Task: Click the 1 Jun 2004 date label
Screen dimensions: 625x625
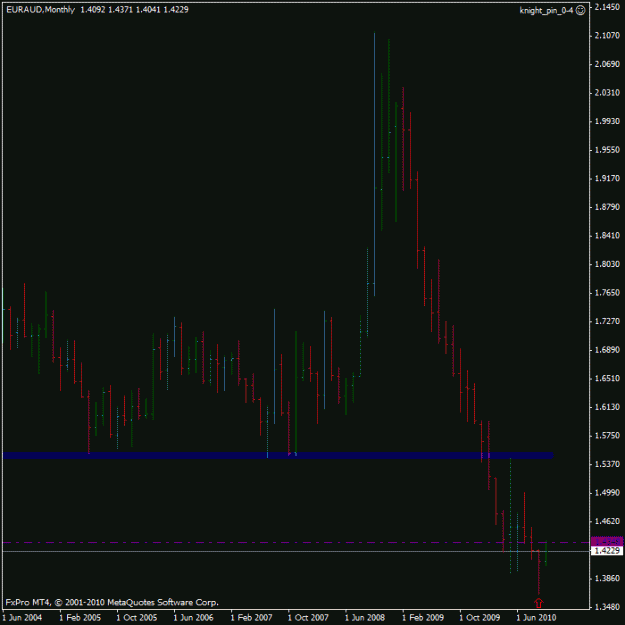Action: pyautogui.click(x=22, y=618)
